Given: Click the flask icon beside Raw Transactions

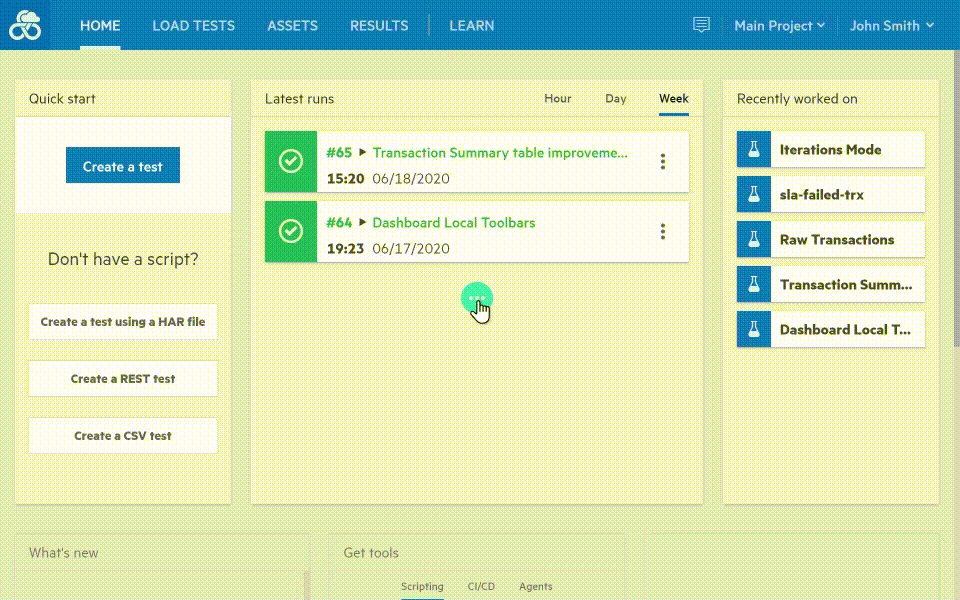Looking at the screenshot, I should pos(755,239).
